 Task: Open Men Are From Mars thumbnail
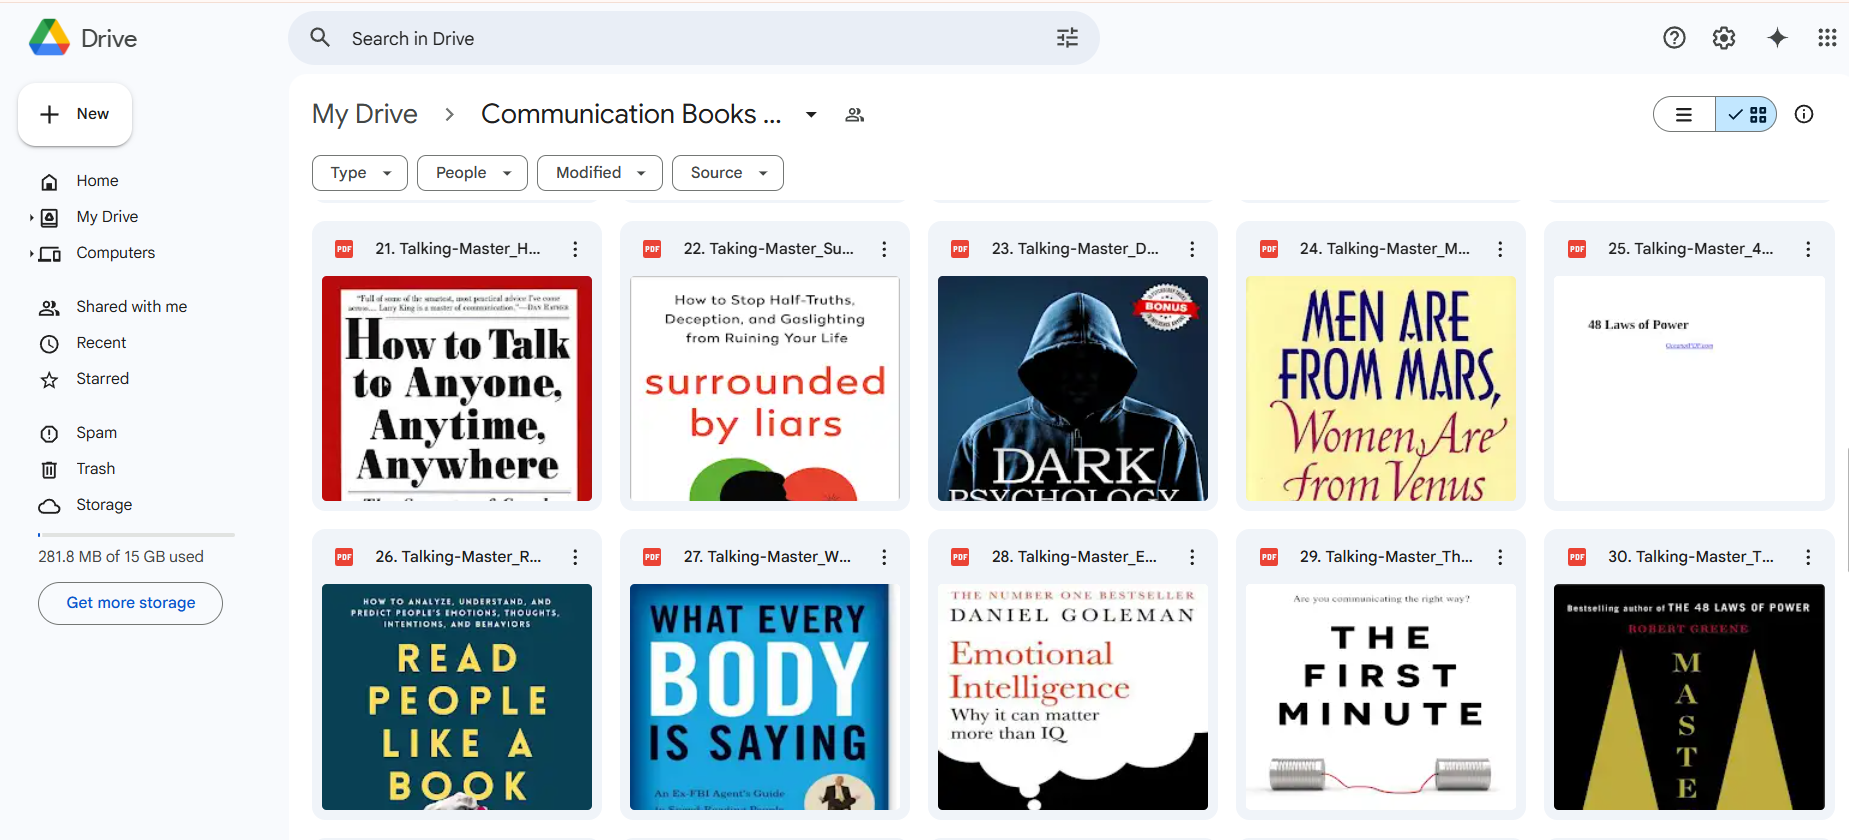pyautogui.click(x=1381, y=389)
